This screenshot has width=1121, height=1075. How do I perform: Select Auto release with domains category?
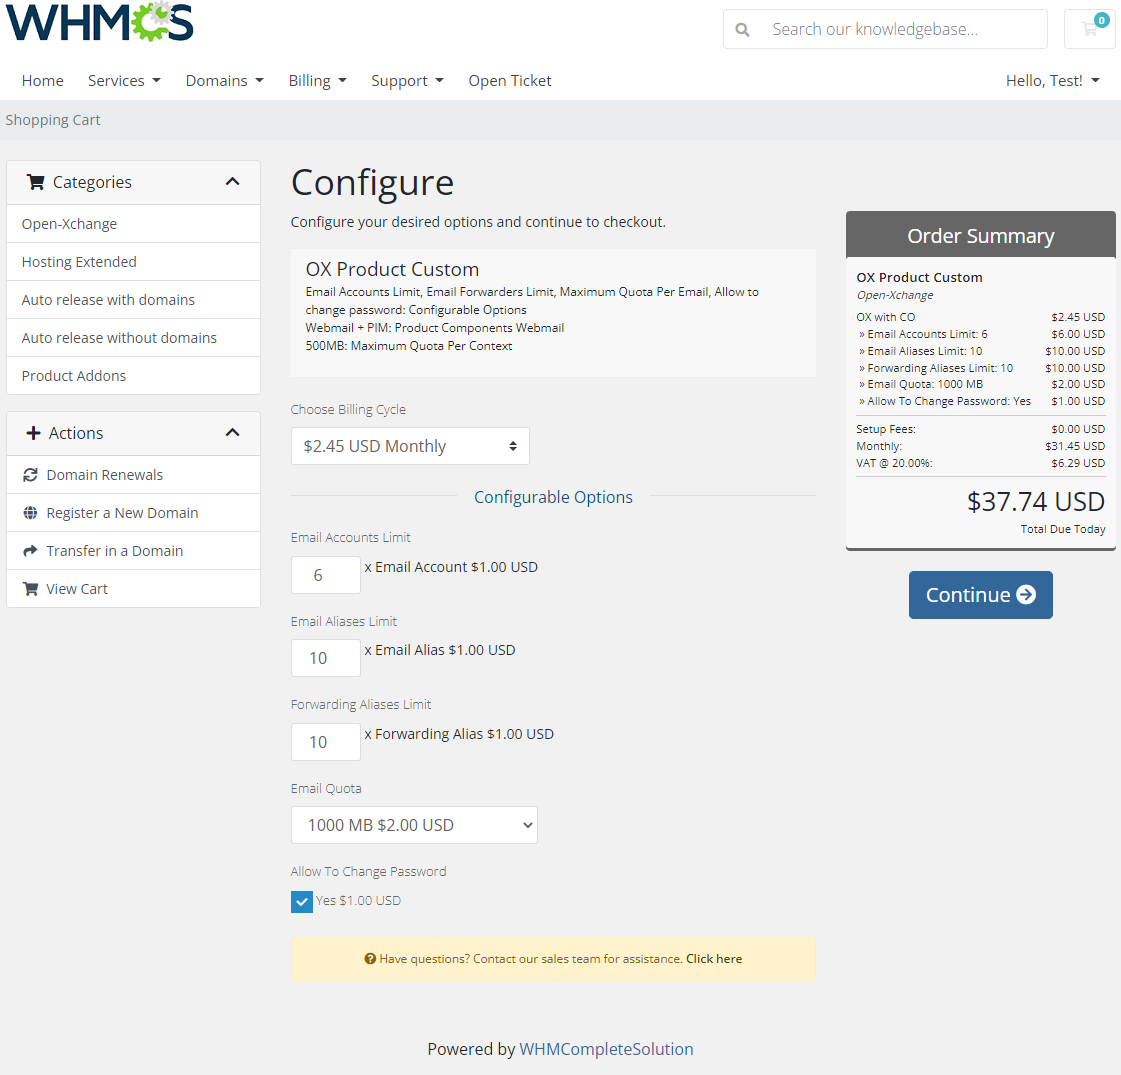coord(134,299)
